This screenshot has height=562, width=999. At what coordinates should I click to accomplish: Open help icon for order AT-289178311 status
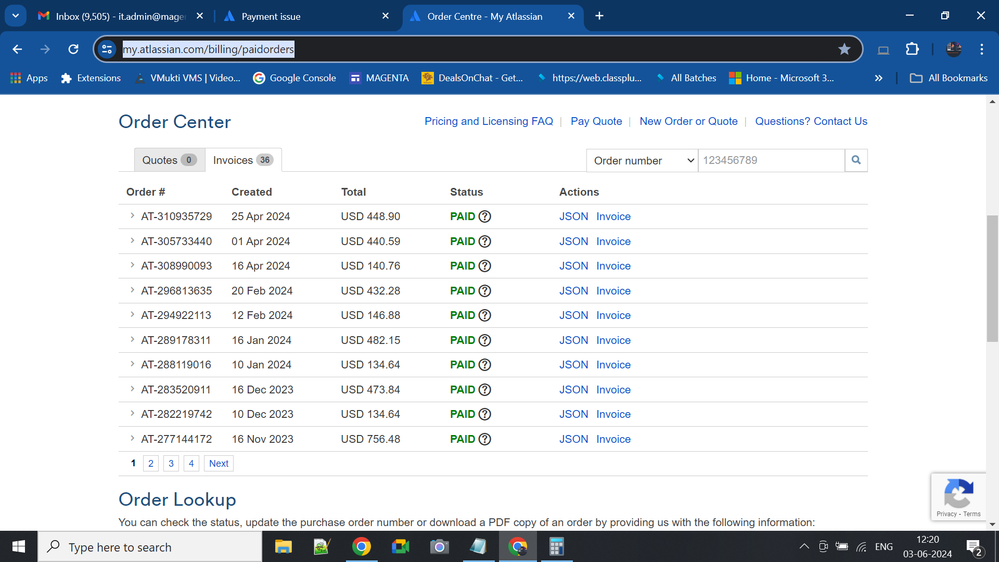pyautogui.click(x=485, y=340)
